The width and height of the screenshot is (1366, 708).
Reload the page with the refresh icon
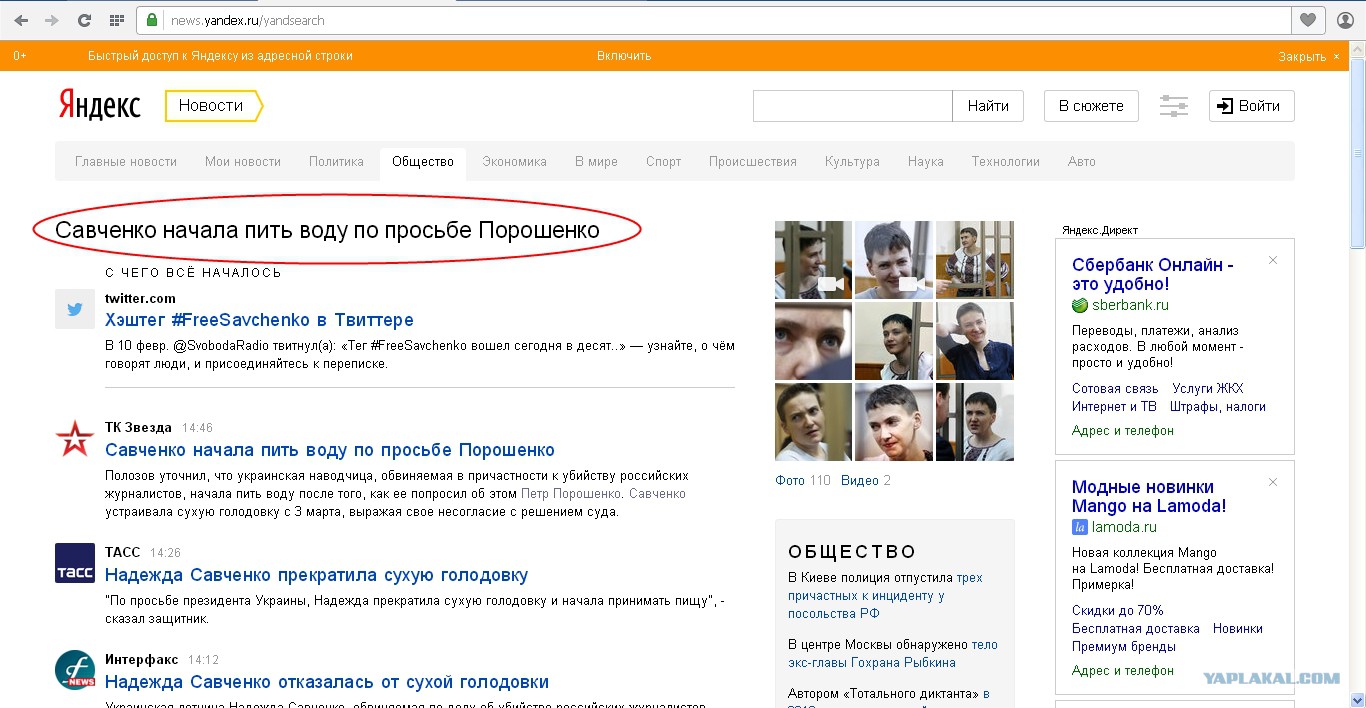[85, 20]
